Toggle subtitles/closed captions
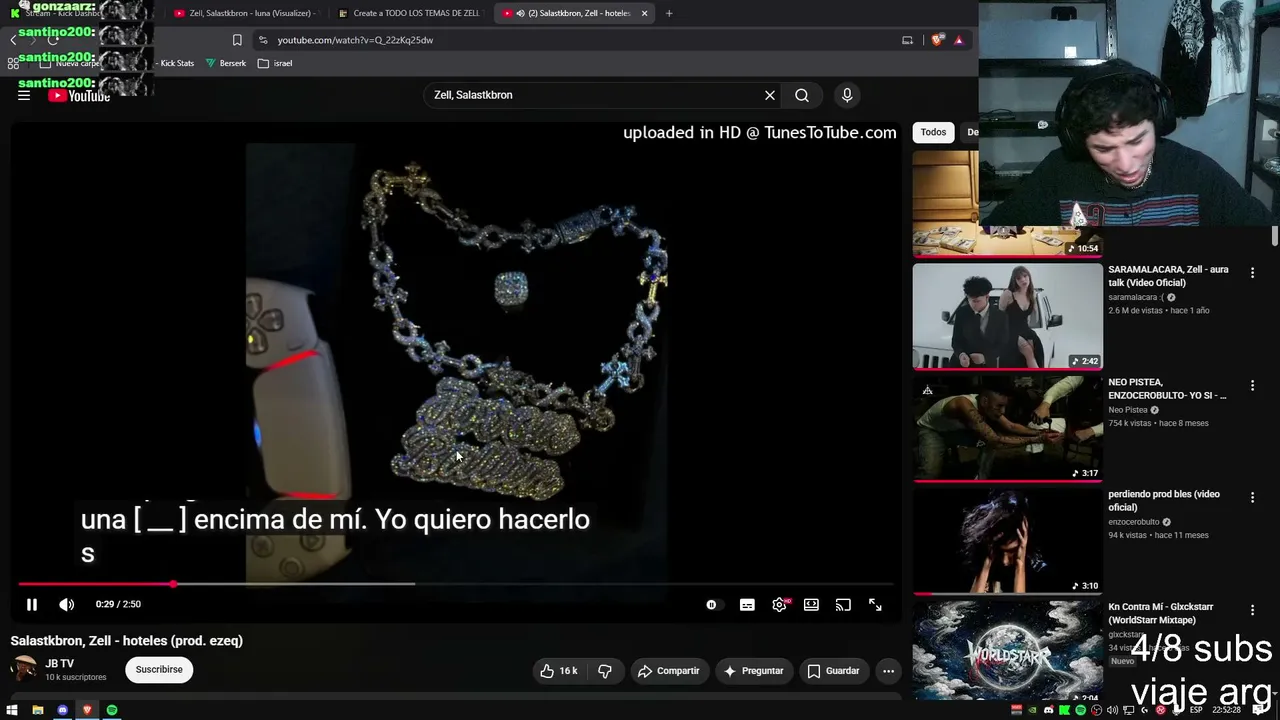 click(x=747, y=605)
